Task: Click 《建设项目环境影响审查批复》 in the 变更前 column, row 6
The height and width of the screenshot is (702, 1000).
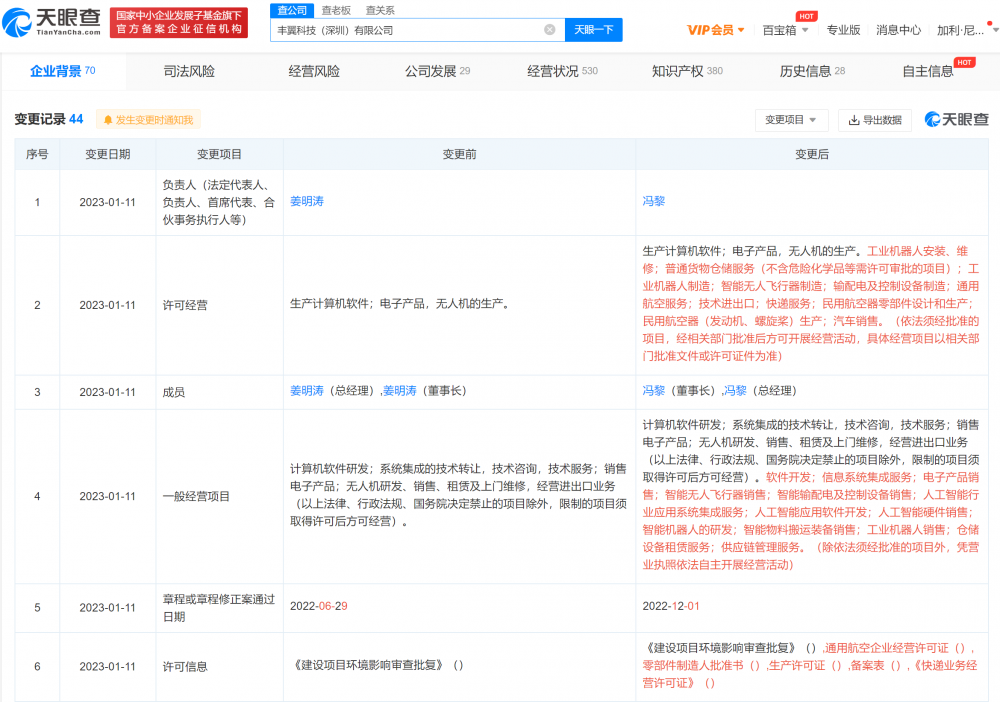Action: pos(369,666)
